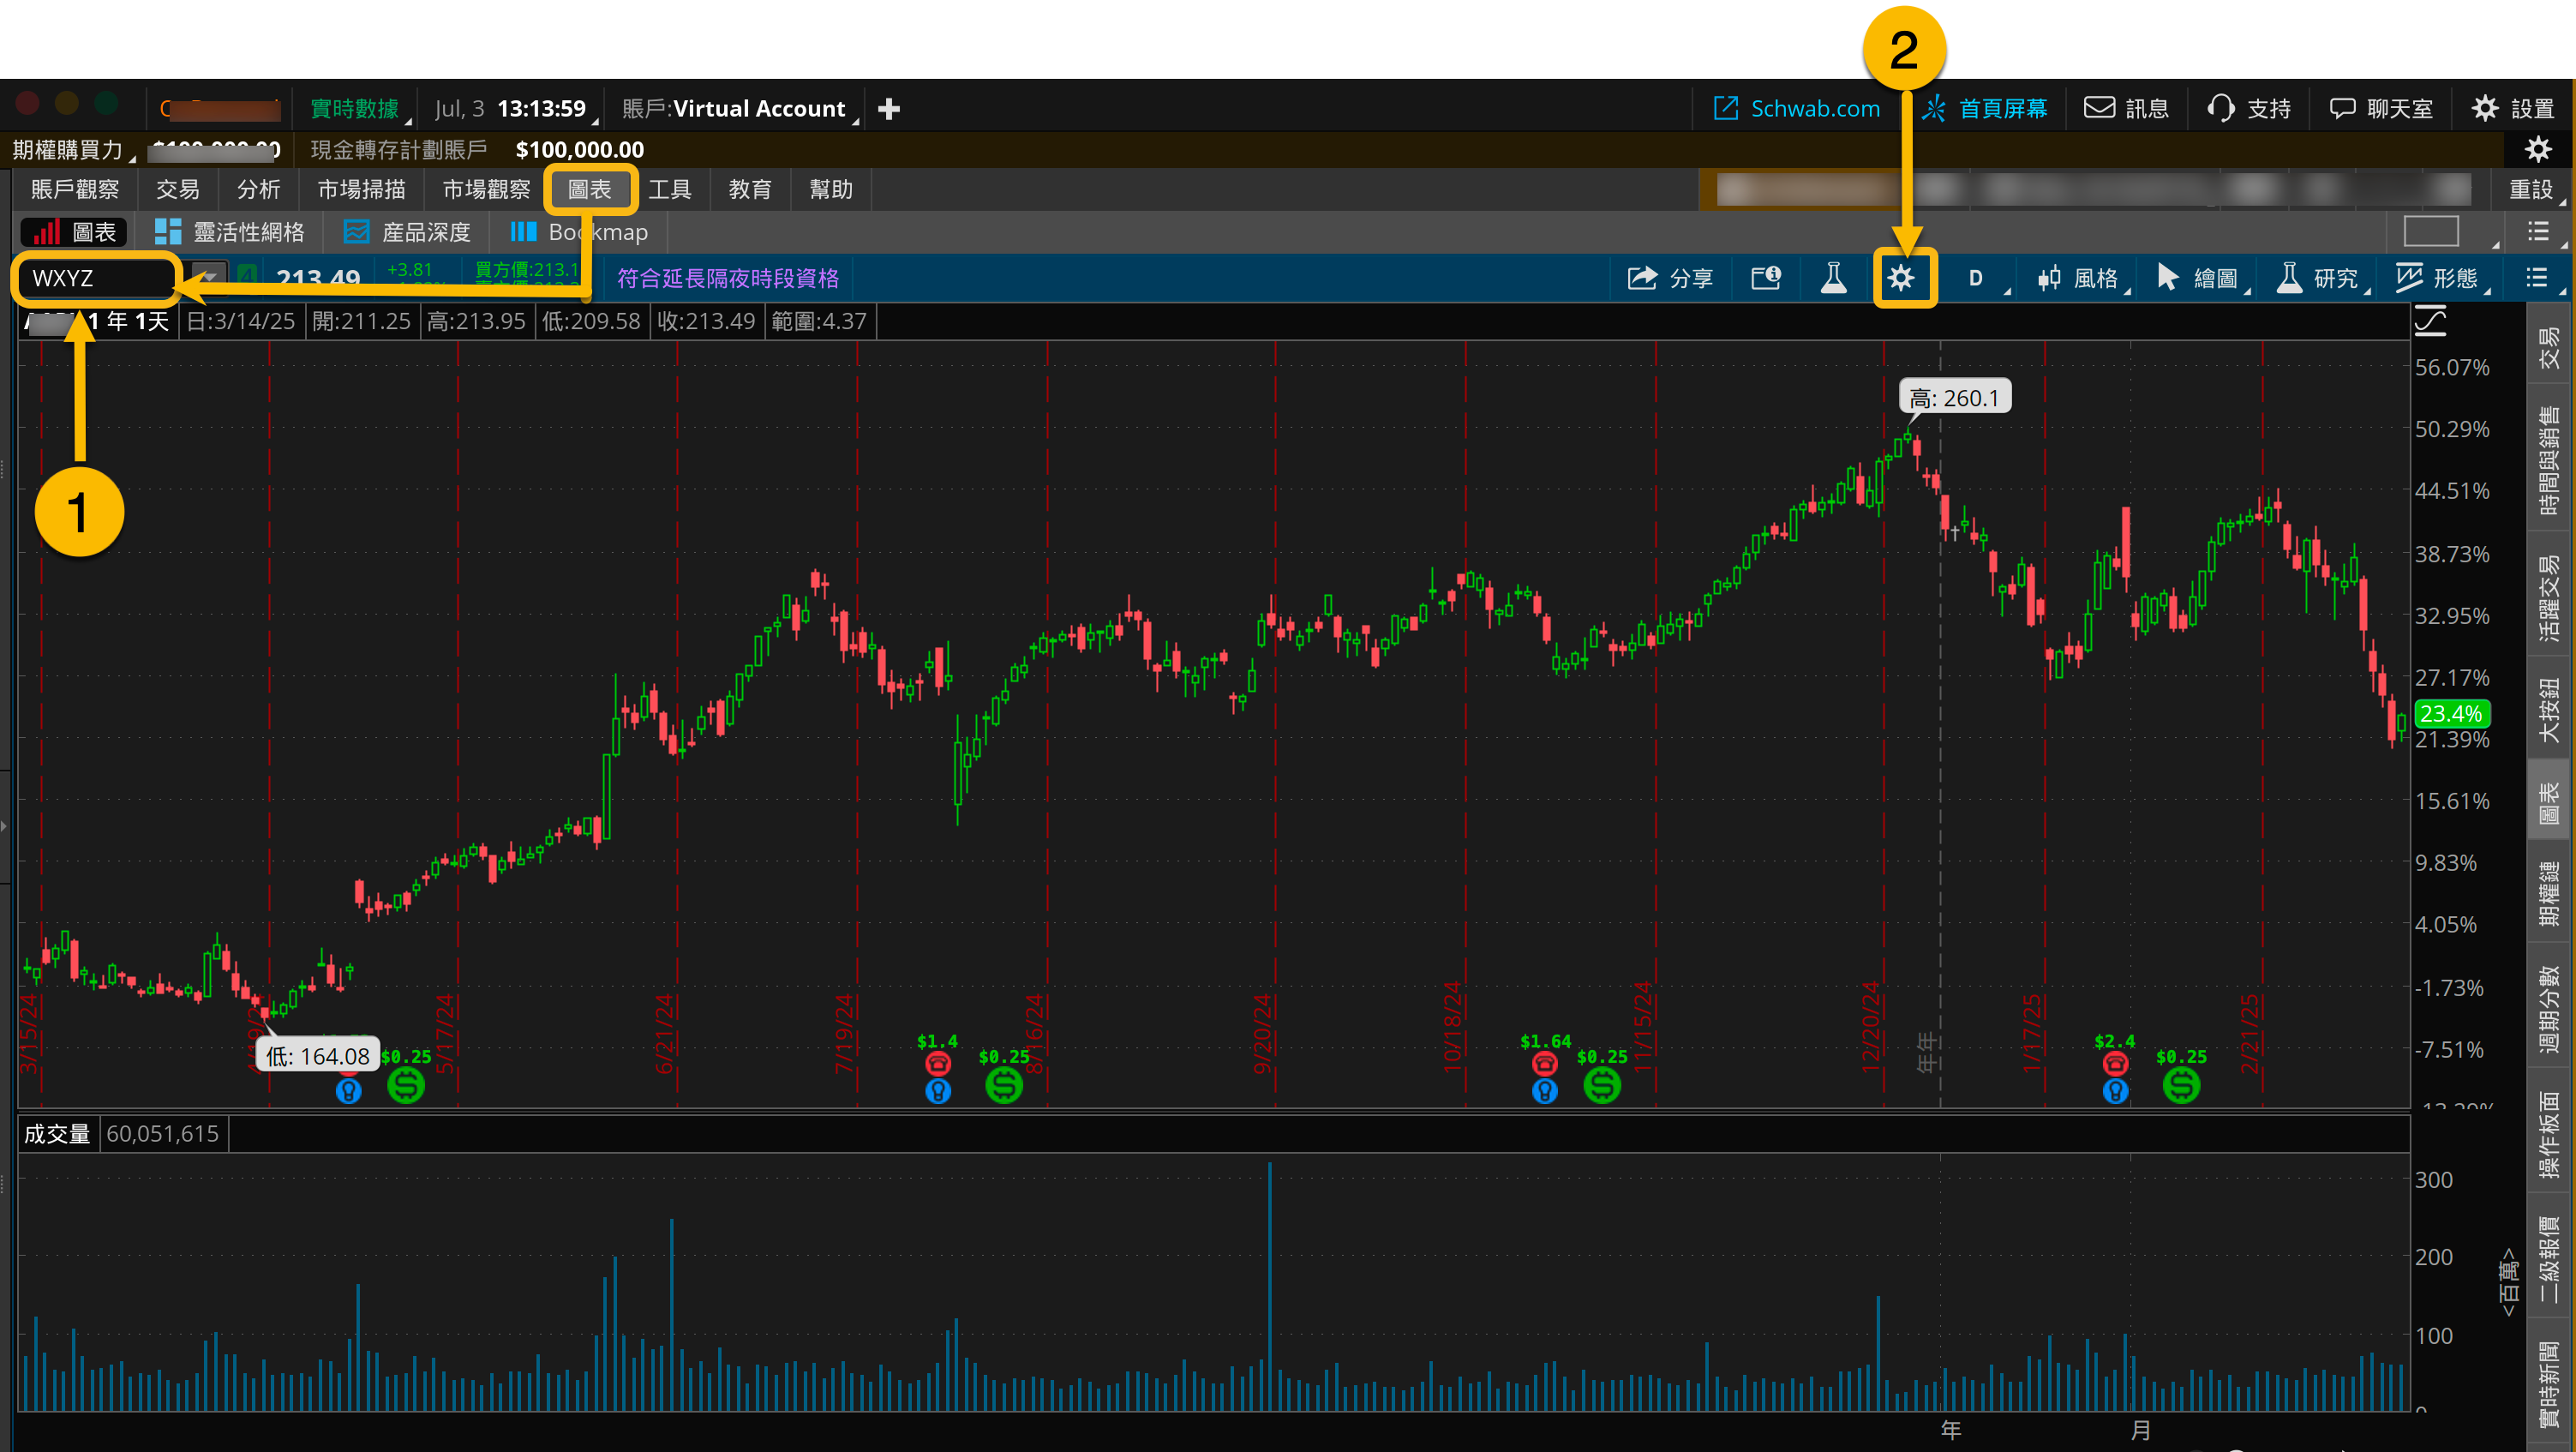Click the WXYZ symbol input field
Image resolution: width=2576 pixels, height=1452 pixels.
click(93, 278)
